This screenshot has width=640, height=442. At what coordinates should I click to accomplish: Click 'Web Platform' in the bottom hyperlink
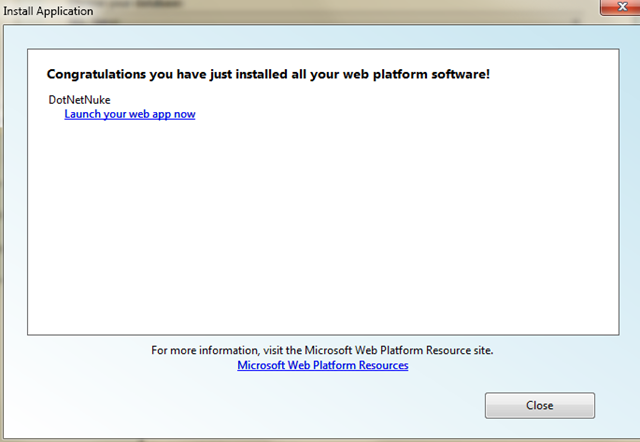point(318,366)
